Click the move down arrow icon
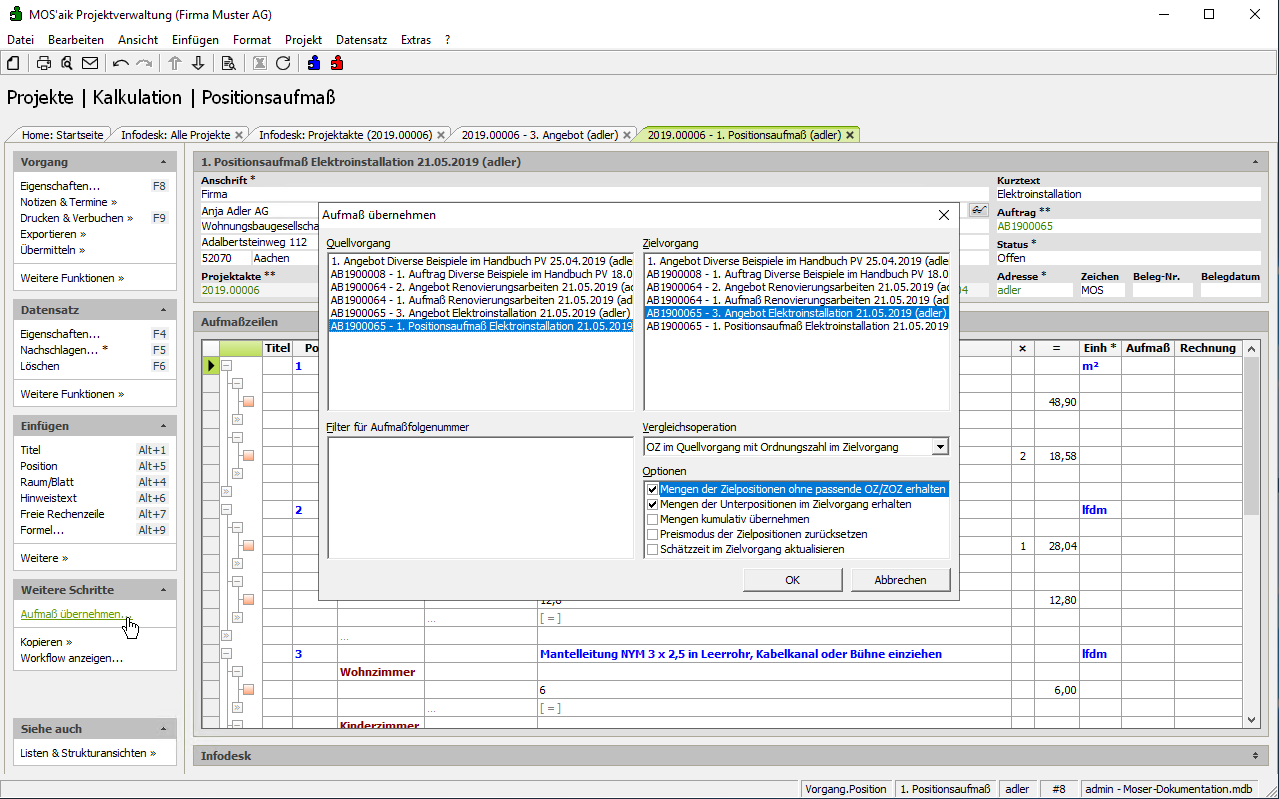 (198, 63)
